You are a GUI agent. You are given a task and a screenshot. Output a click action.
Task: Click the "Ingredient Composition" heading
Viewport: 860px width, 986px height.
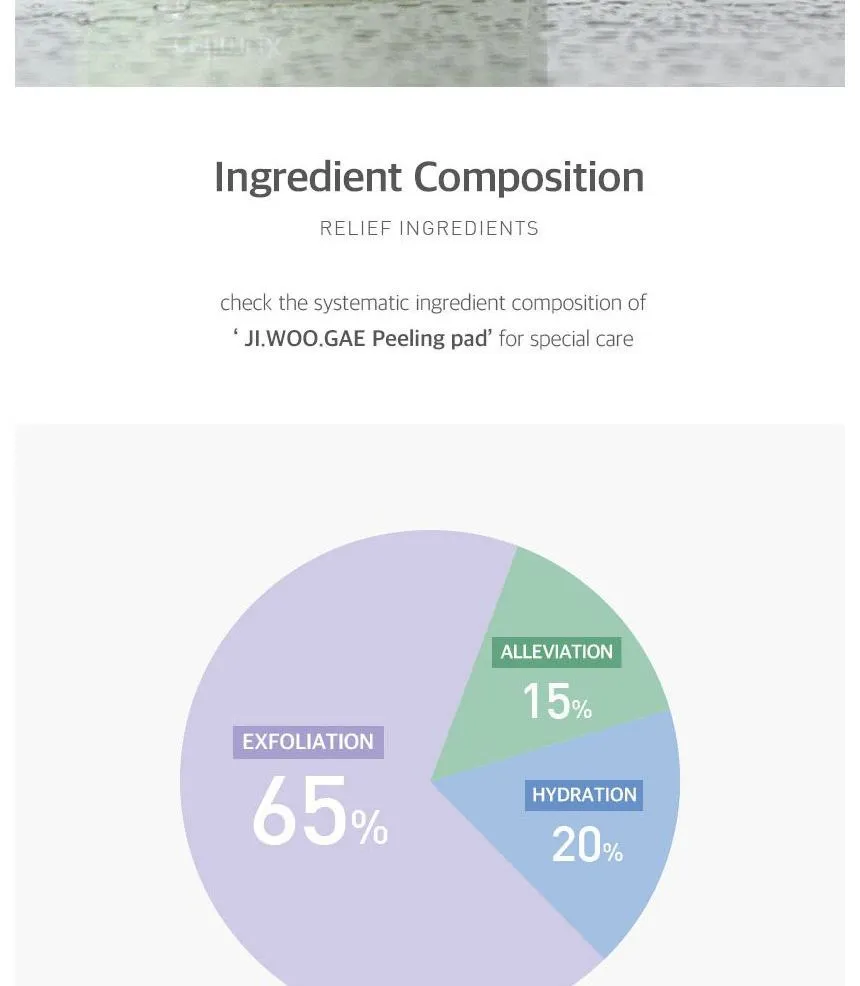(x=429, y=177)
